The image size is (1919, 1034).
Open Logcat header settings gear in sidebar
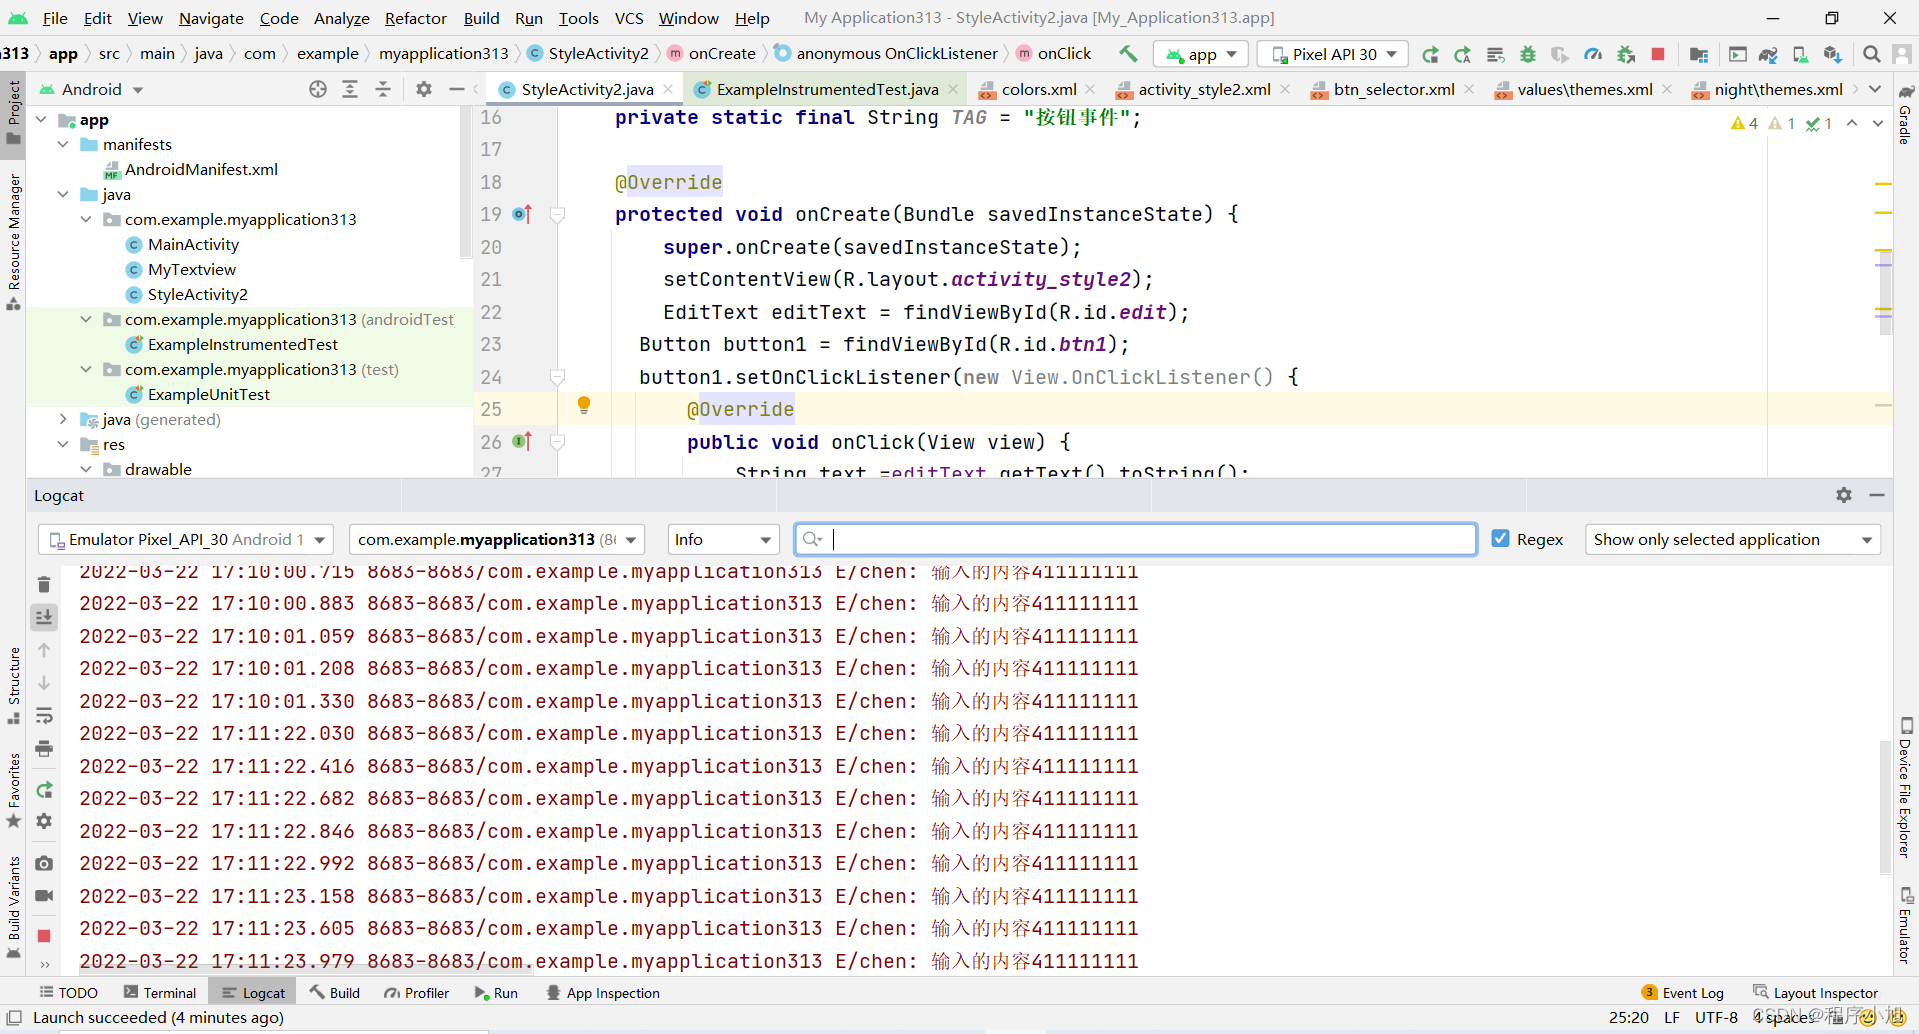pyautogui.click(x=44, y=821)
